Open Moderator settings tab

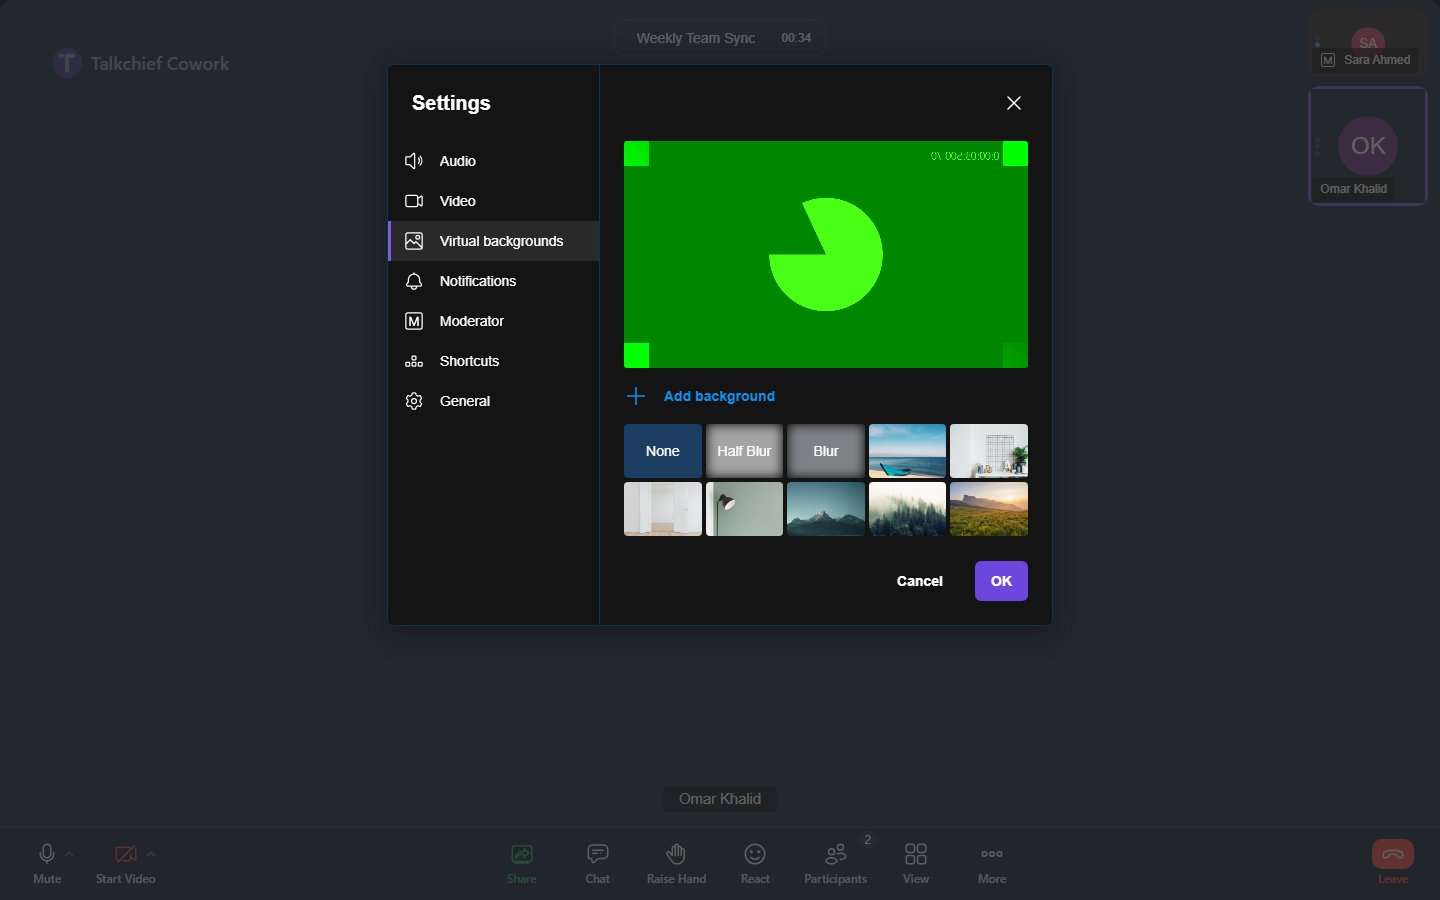coord(493,321)
